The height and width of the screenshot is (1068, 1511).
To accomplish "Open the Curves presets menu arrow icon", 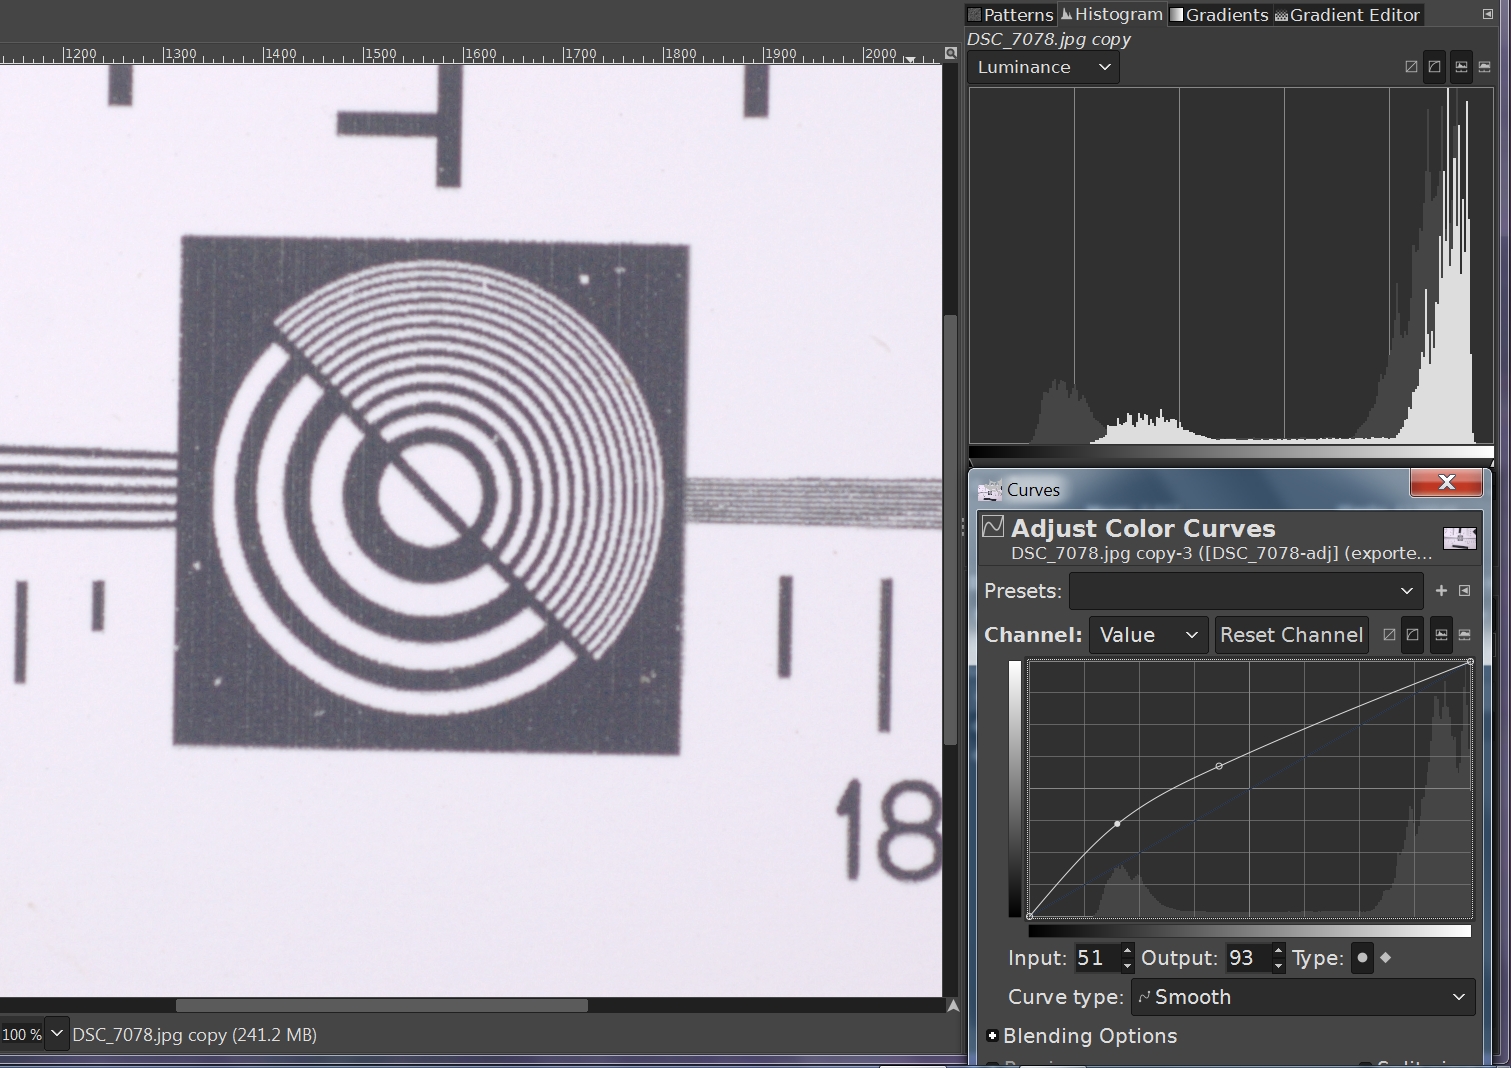I will 1464,591.
